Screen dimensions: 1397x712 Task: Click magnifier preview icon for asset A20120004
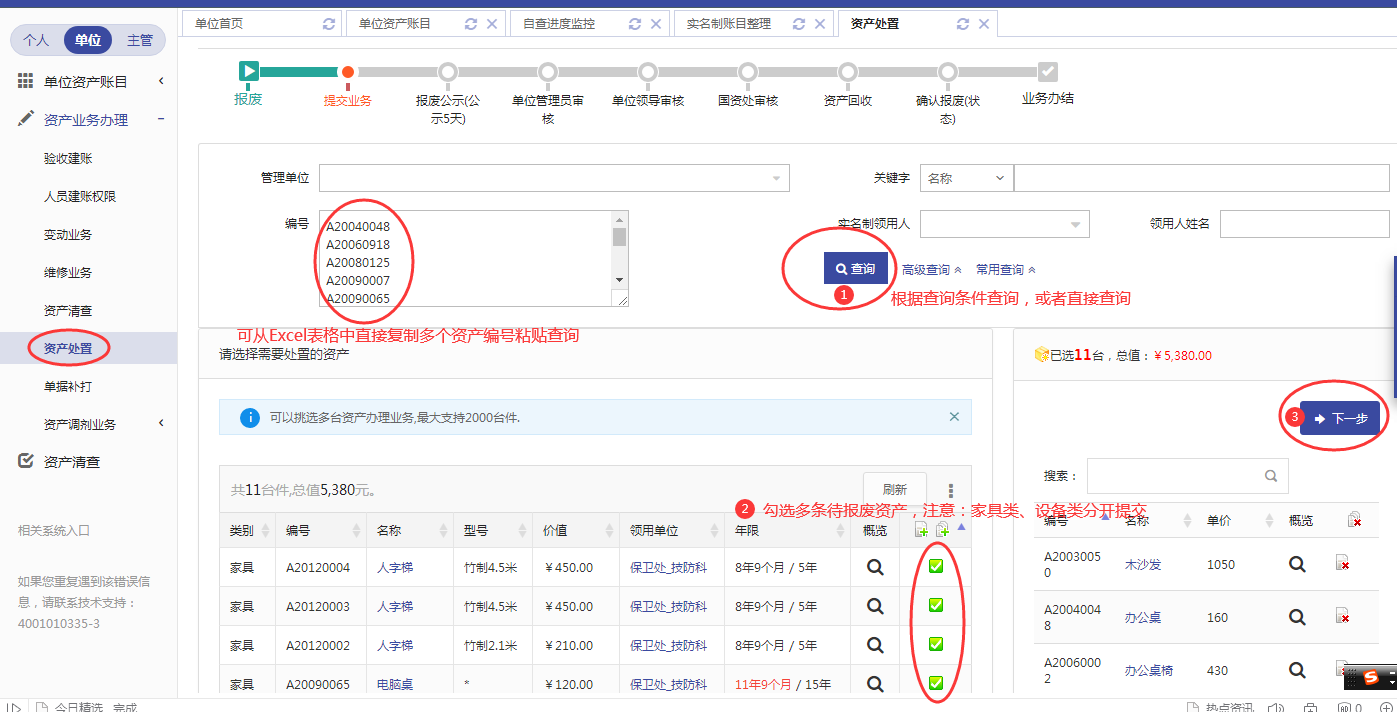click(875, 567)
